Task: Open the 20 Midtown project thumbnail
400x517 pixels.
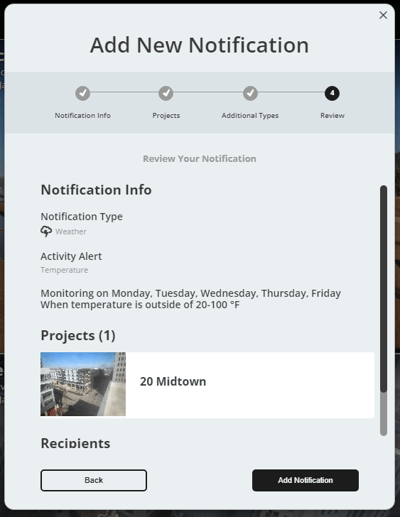Action: coord(83,384)
